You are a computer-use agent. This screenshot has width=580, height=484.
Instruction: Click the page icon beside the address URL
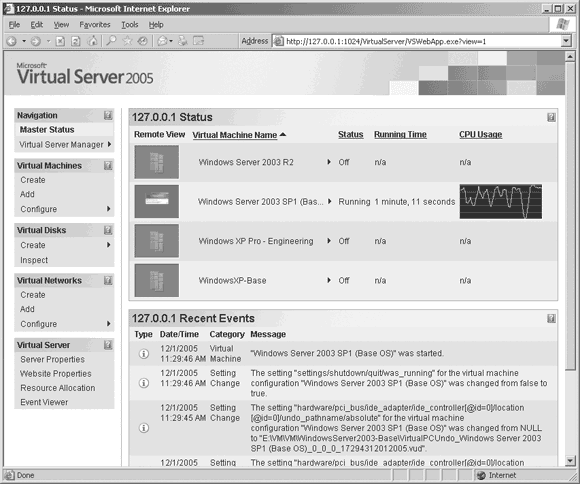(278, 41)
